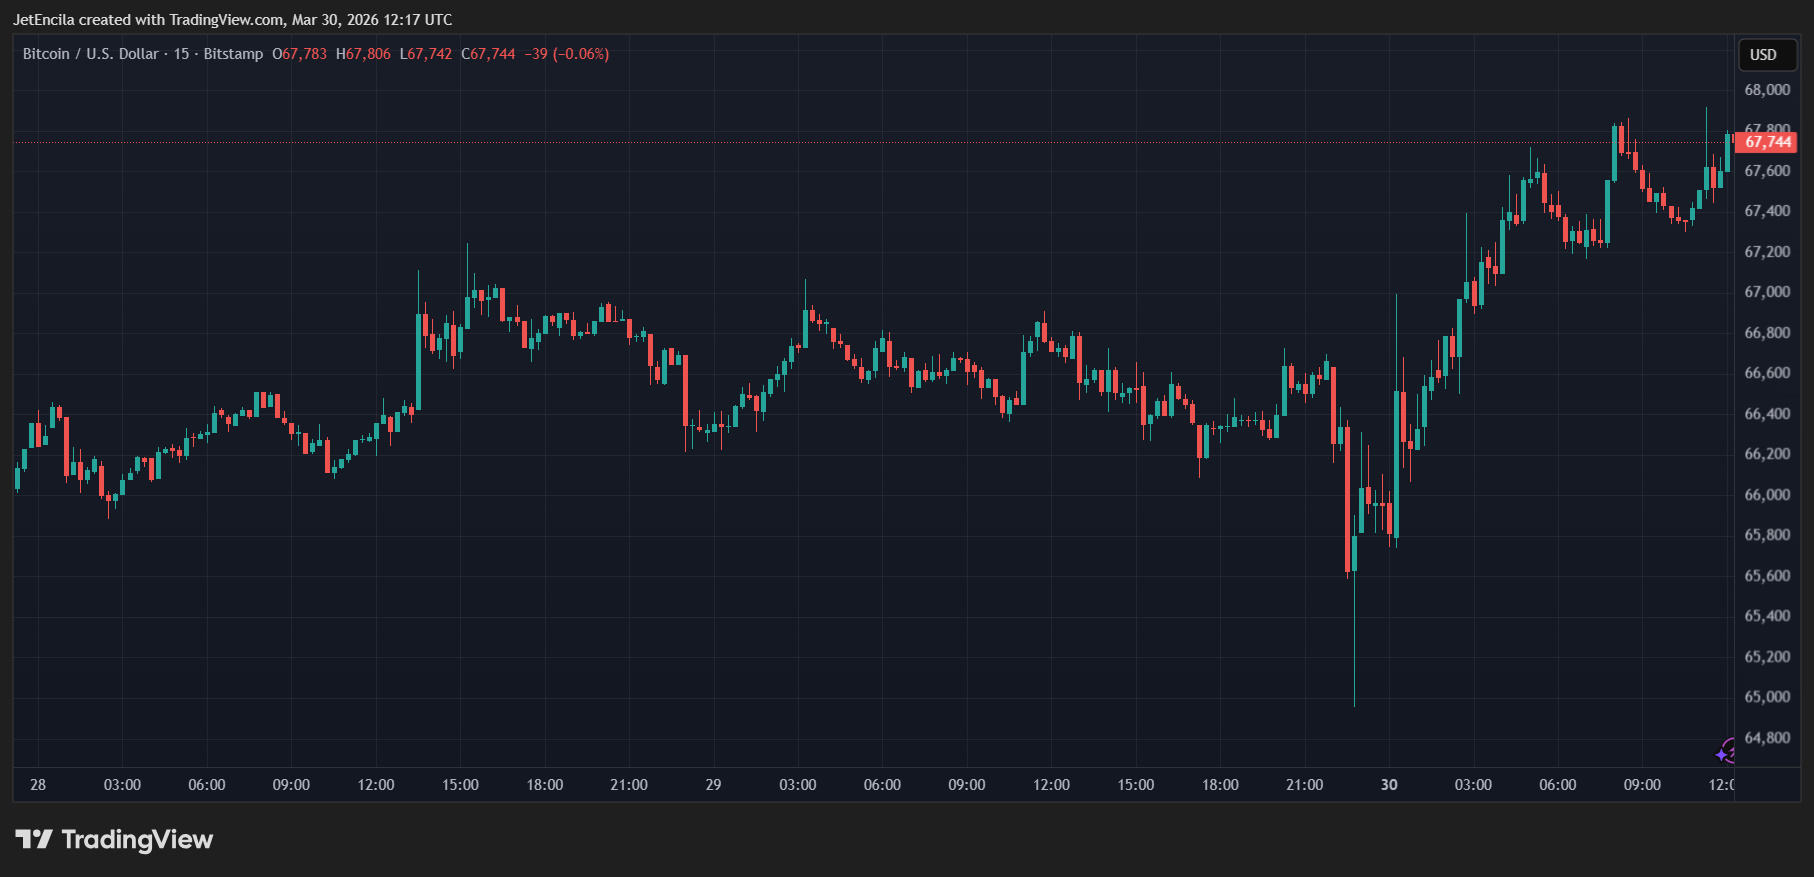Click TradingView.com in the top caption

pos(226,20)
